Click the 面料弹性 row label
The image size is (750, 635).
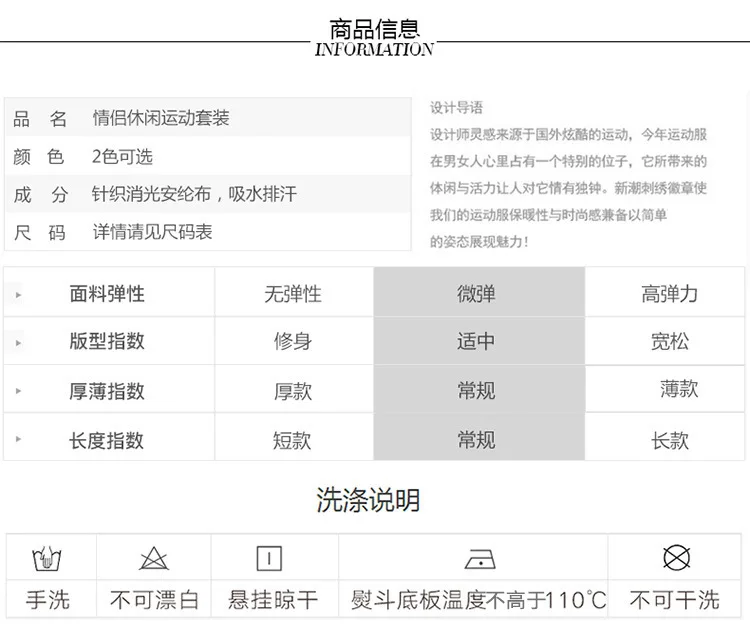click(107, 294)
